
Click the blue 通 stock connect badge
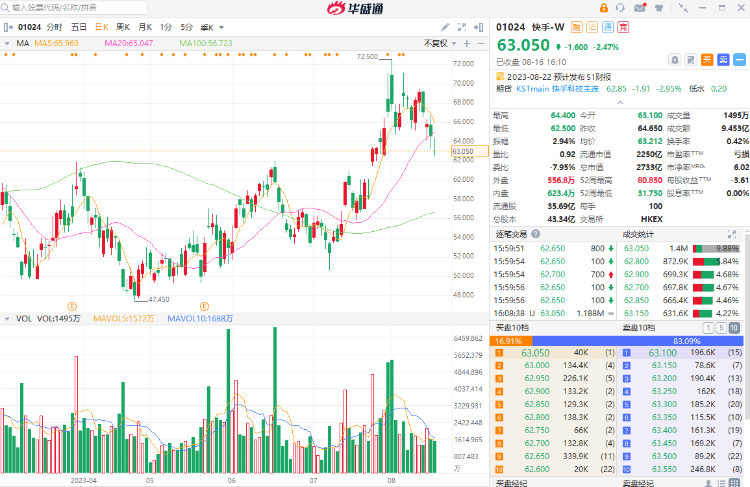click(x=607, y=27)
